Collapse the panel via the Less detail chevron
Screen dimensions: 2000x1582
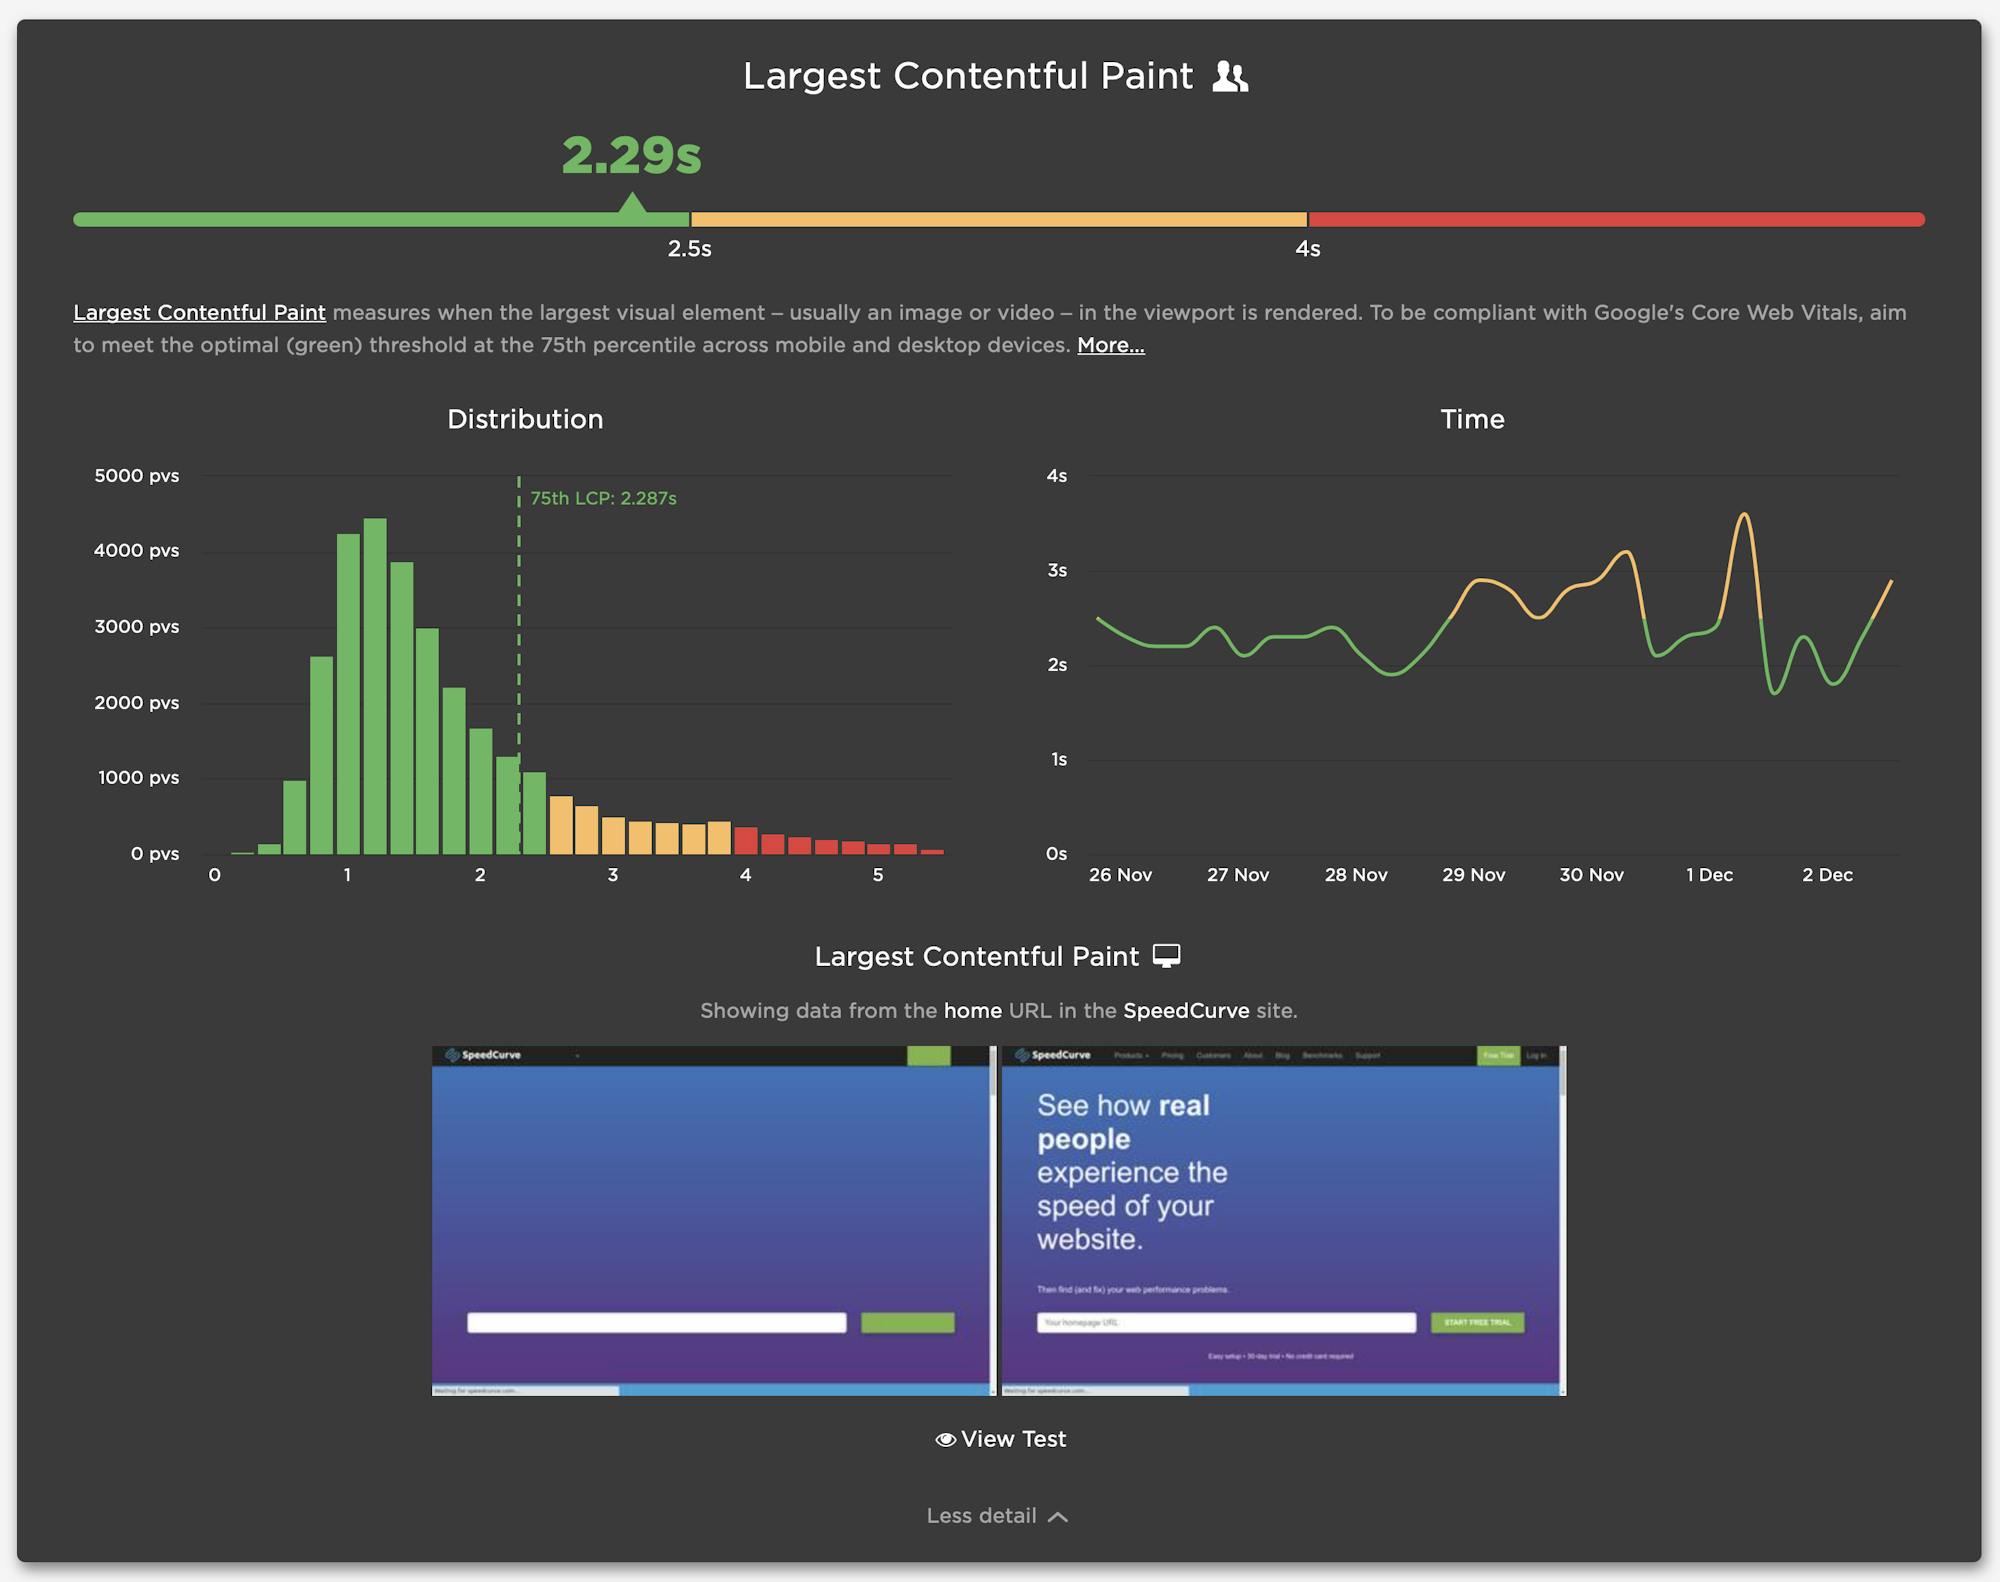click(x=1058, y=1516)
